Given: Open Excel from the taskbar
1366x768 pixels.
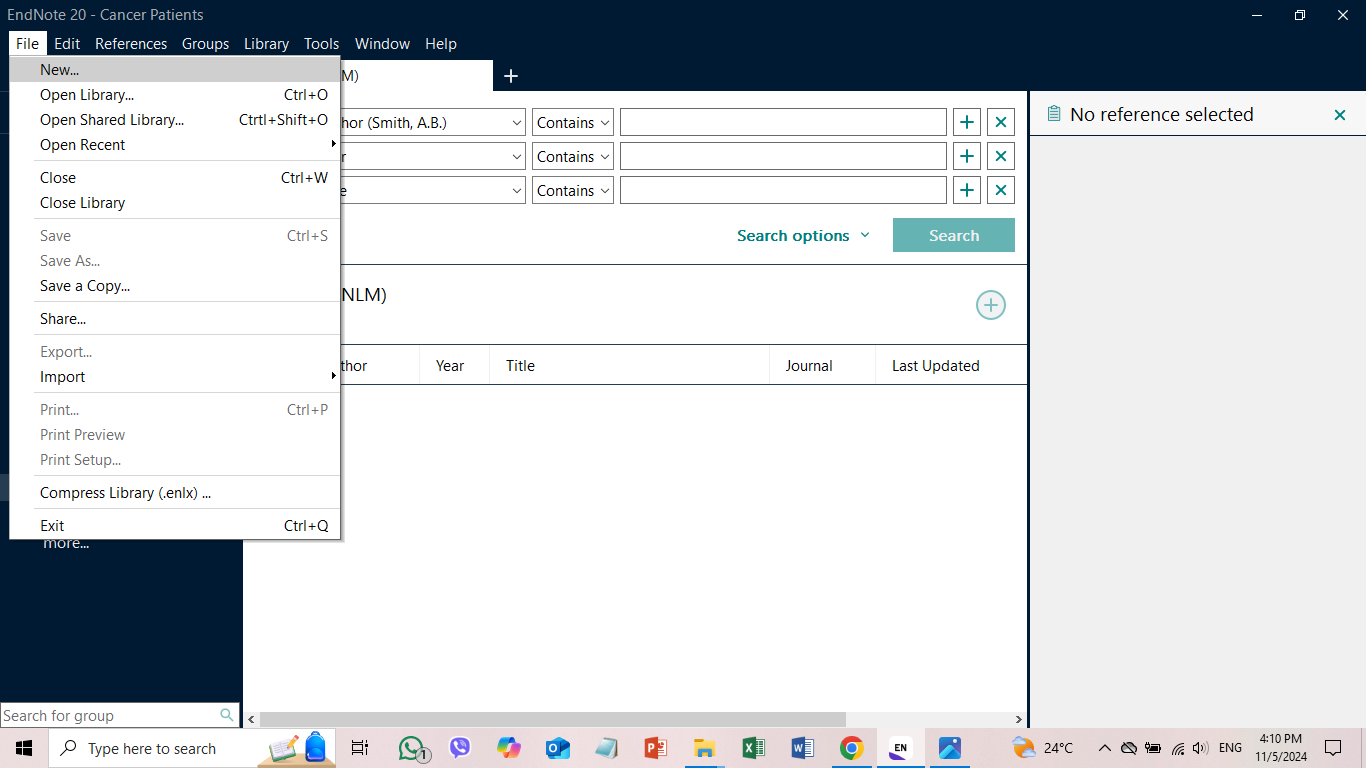Looking at the screenshot, I should [754, 748].
